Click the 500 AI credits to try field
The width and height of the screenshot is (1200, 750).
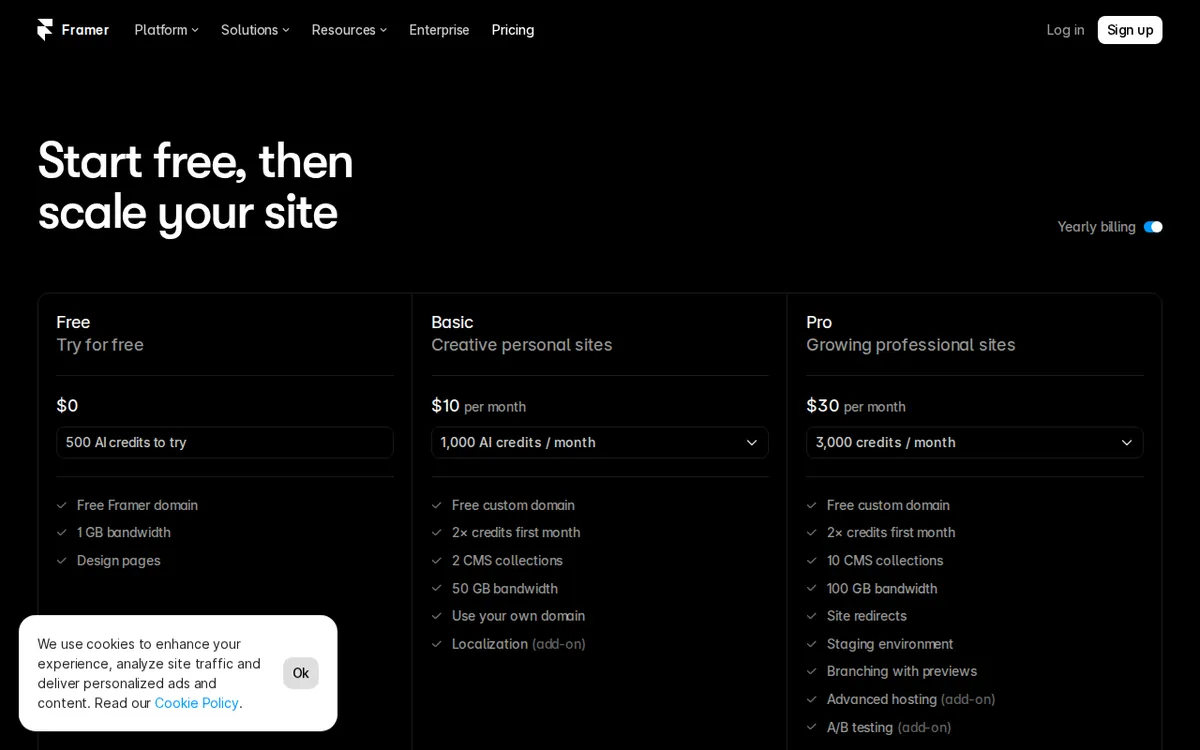click(225, 442)
